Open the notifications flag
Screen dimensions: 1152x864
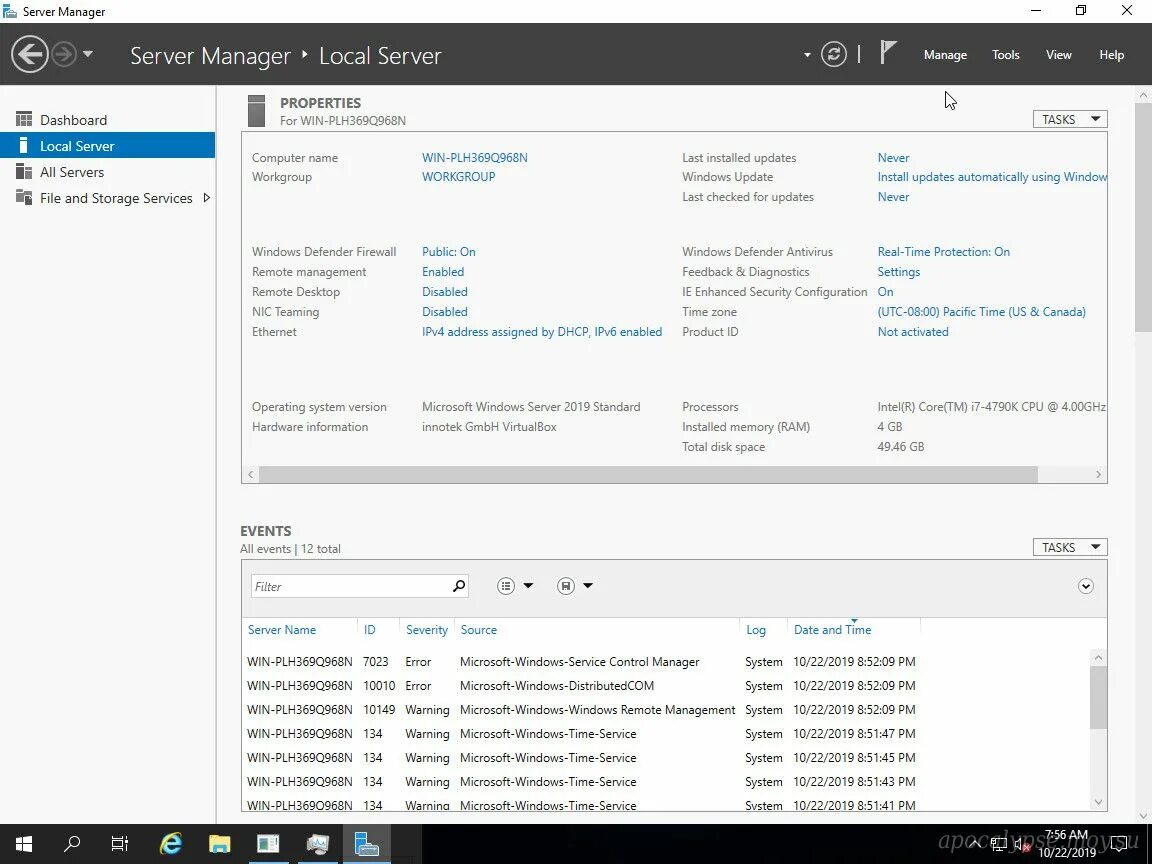click(888, 53)
